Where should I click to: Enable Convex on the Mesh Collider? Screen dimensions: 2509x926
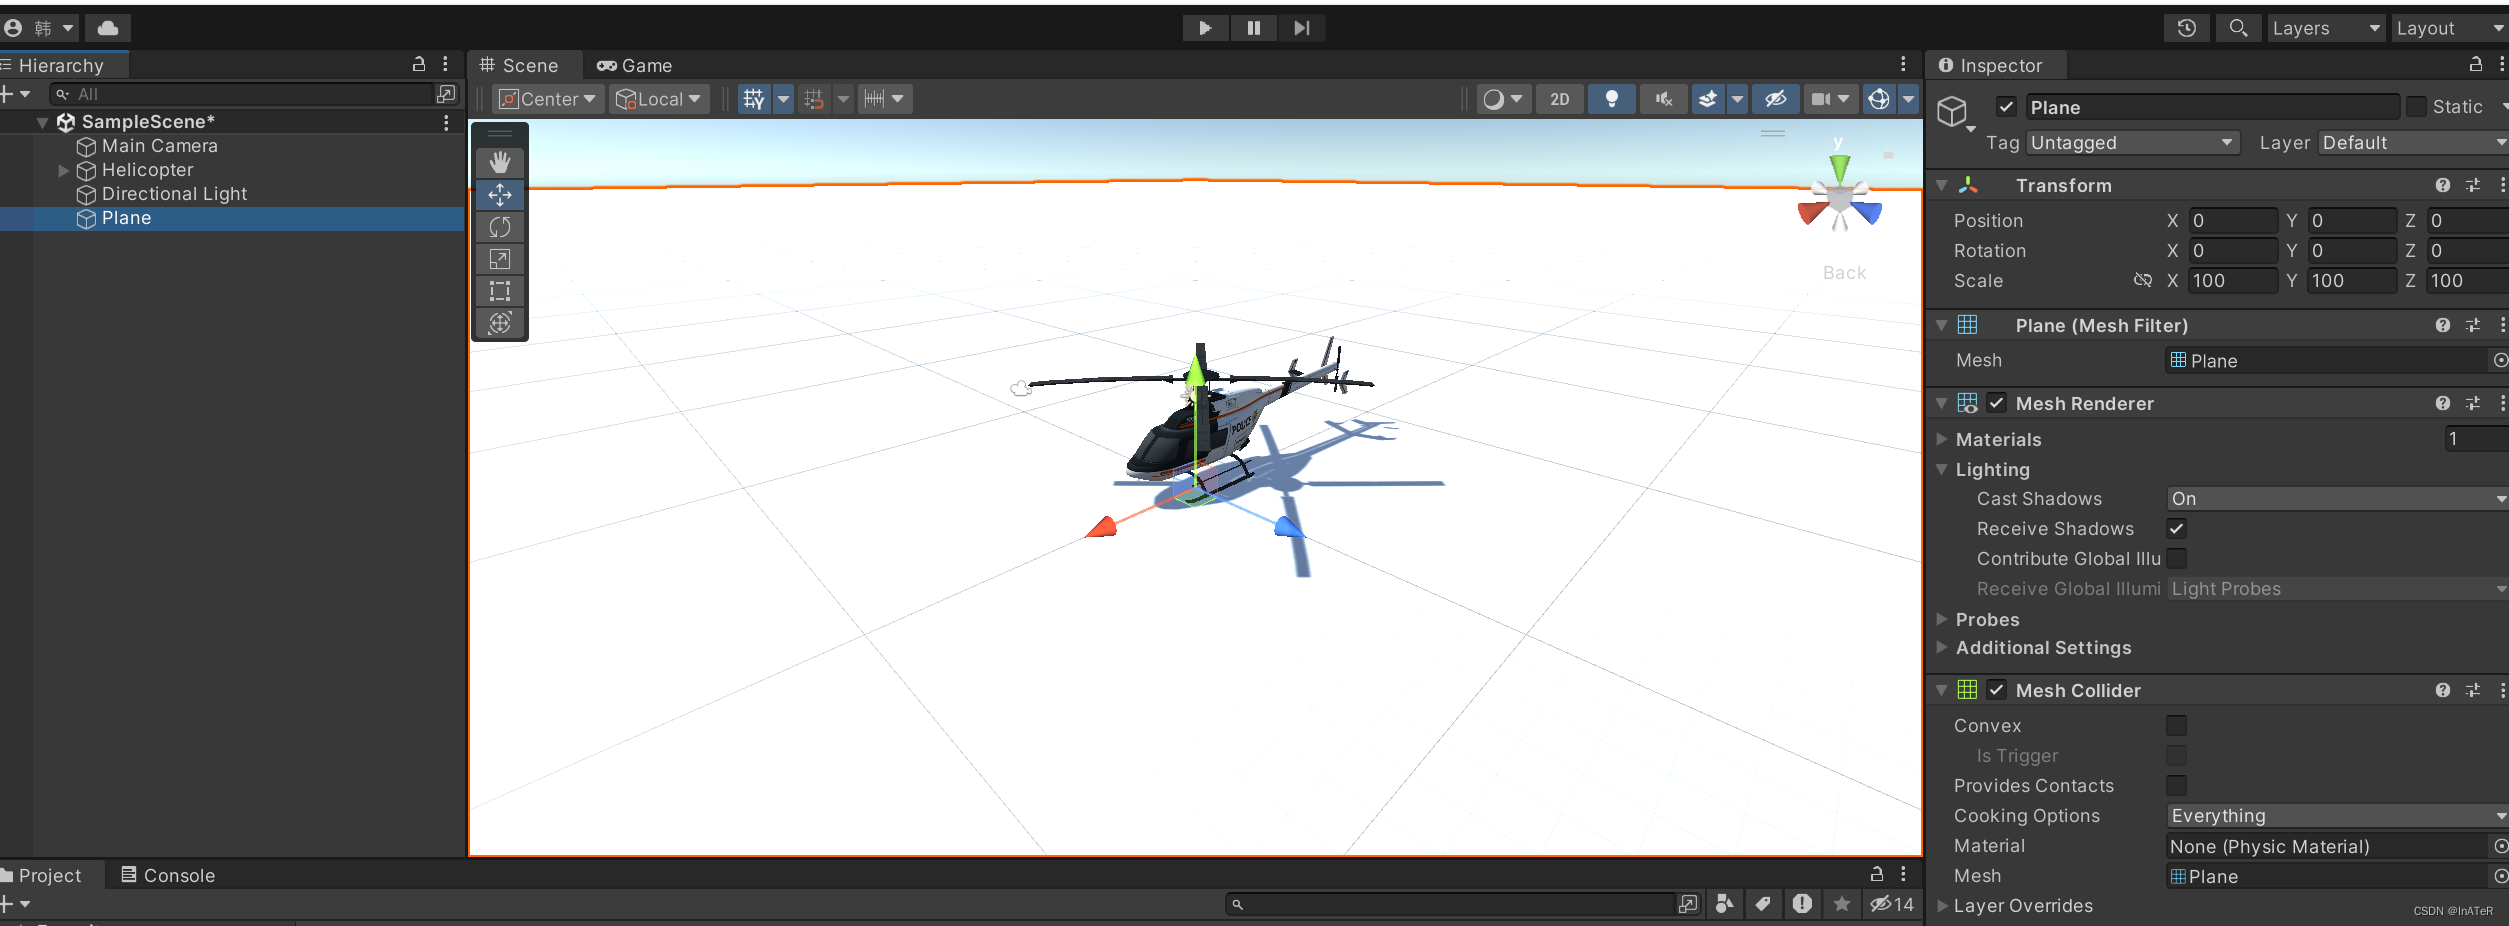click(x=2176, y=725)
